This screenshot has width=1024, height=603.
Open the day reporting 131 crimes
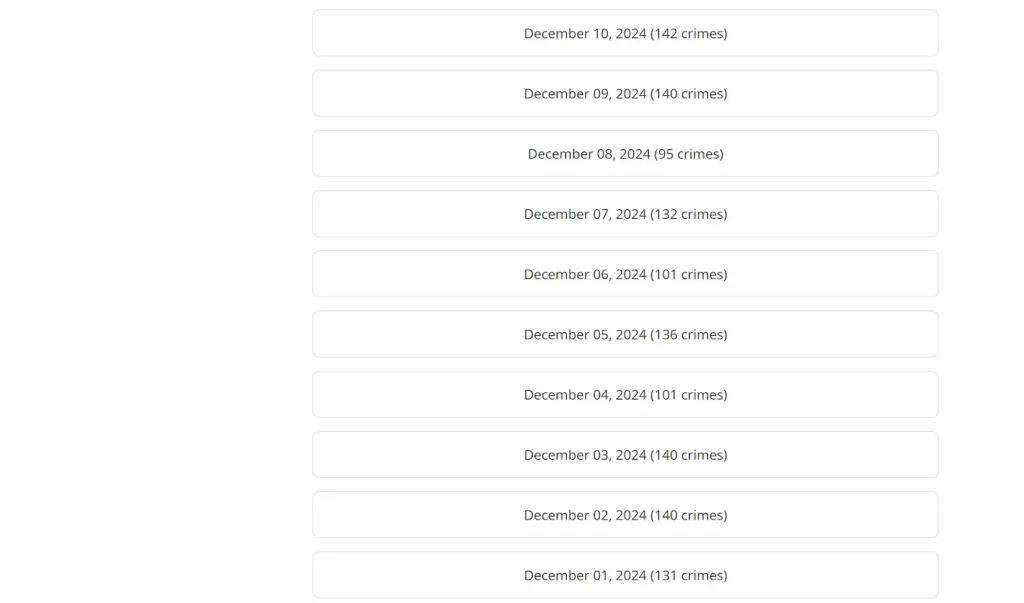pos(625,575)
